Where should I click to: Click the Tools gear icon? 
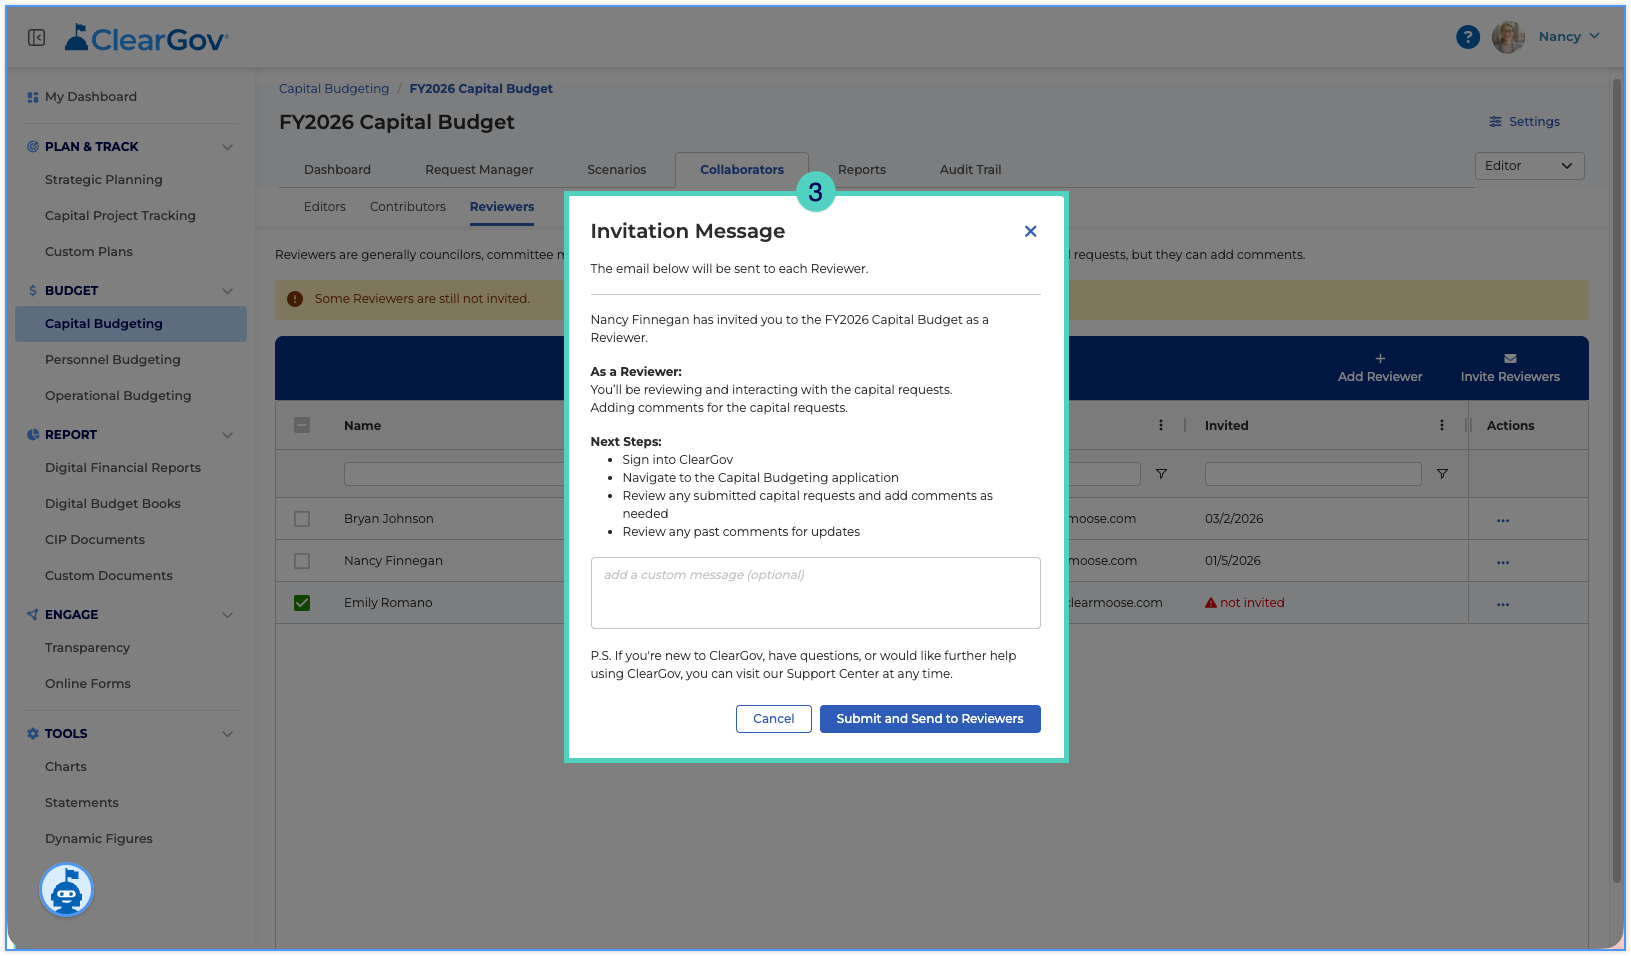33,734
